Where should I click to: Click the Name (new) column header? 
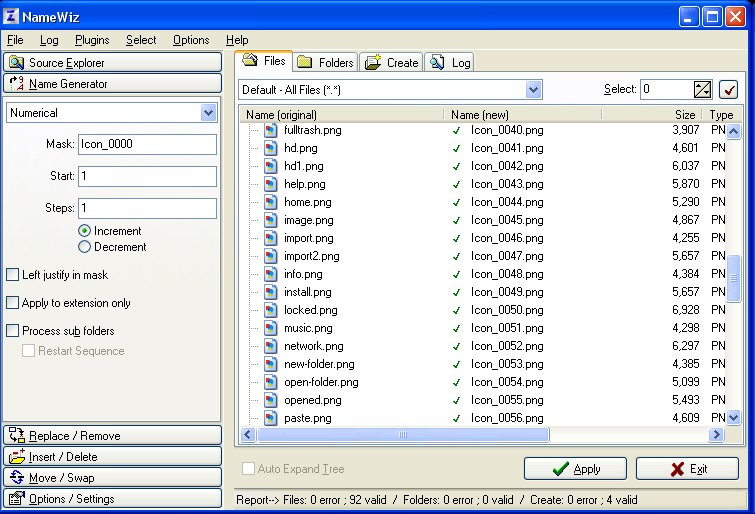523,115
